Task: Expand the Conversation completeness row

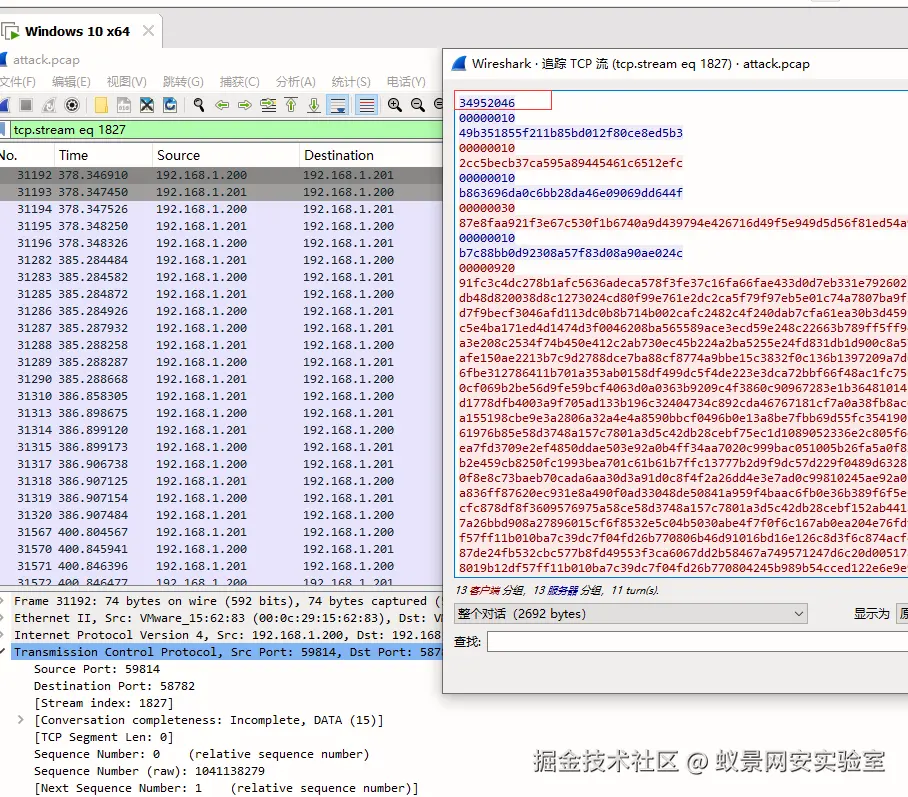Action: point(21,720)
